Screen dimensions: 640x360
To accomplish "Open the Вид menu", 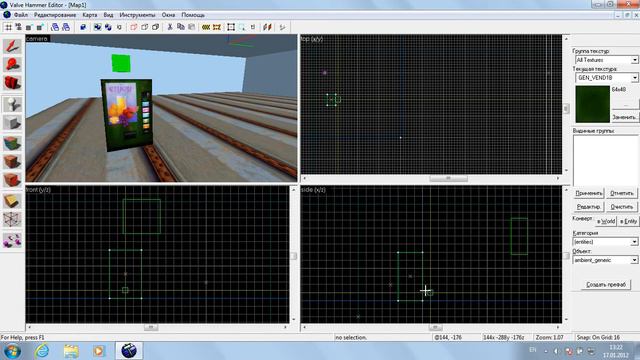I will [x=108, y=15].
